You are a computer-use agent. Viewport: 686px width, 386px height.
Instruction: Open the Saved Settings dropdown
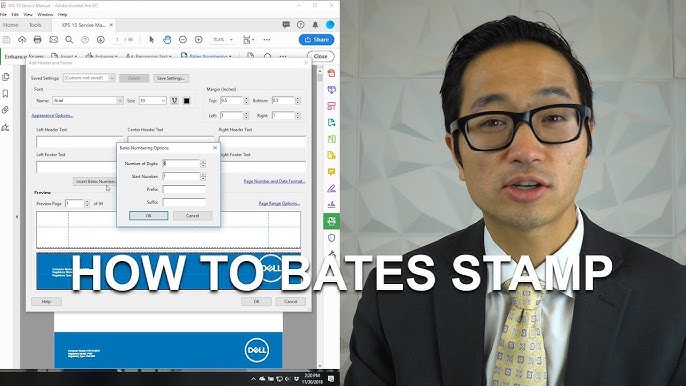pyautogui.click(x=89, y=78)
